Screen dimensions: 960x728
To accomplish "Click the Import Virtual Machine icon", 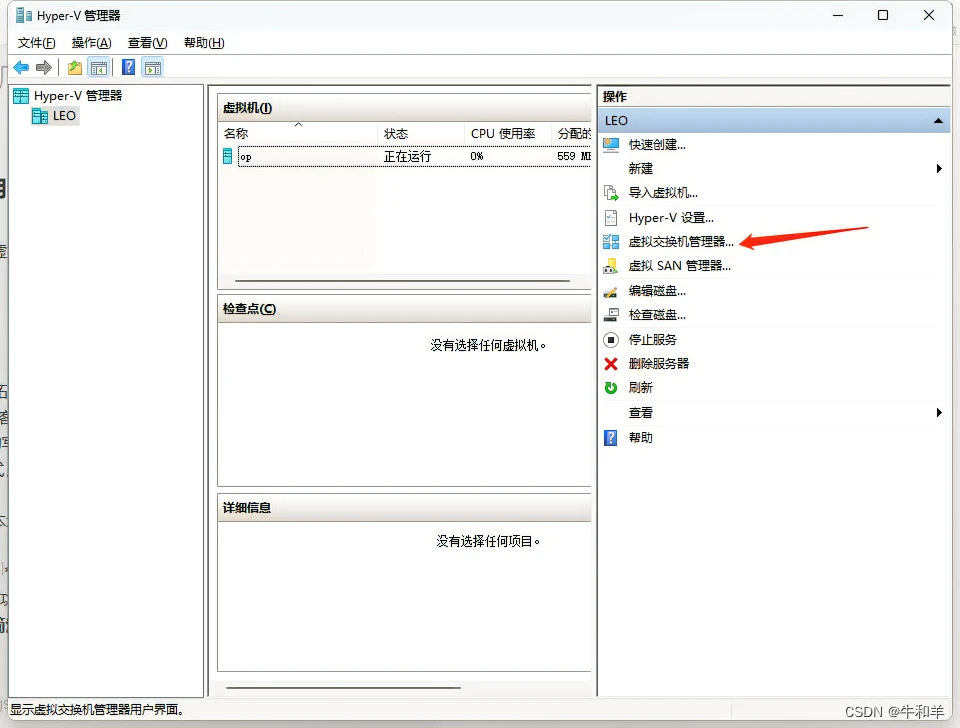I will [611, 193].
